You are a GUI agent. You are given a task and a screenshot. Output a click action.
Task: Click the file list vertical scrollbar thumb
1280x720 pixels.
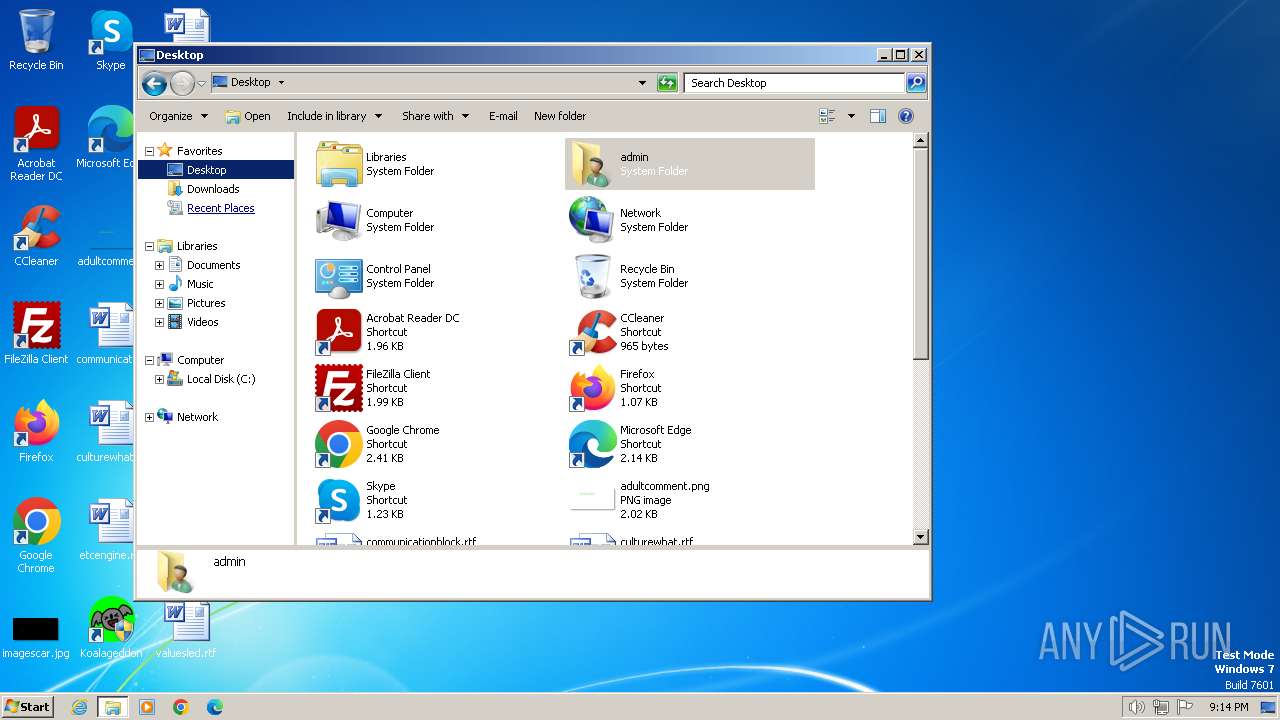click(x=921, y=255)
